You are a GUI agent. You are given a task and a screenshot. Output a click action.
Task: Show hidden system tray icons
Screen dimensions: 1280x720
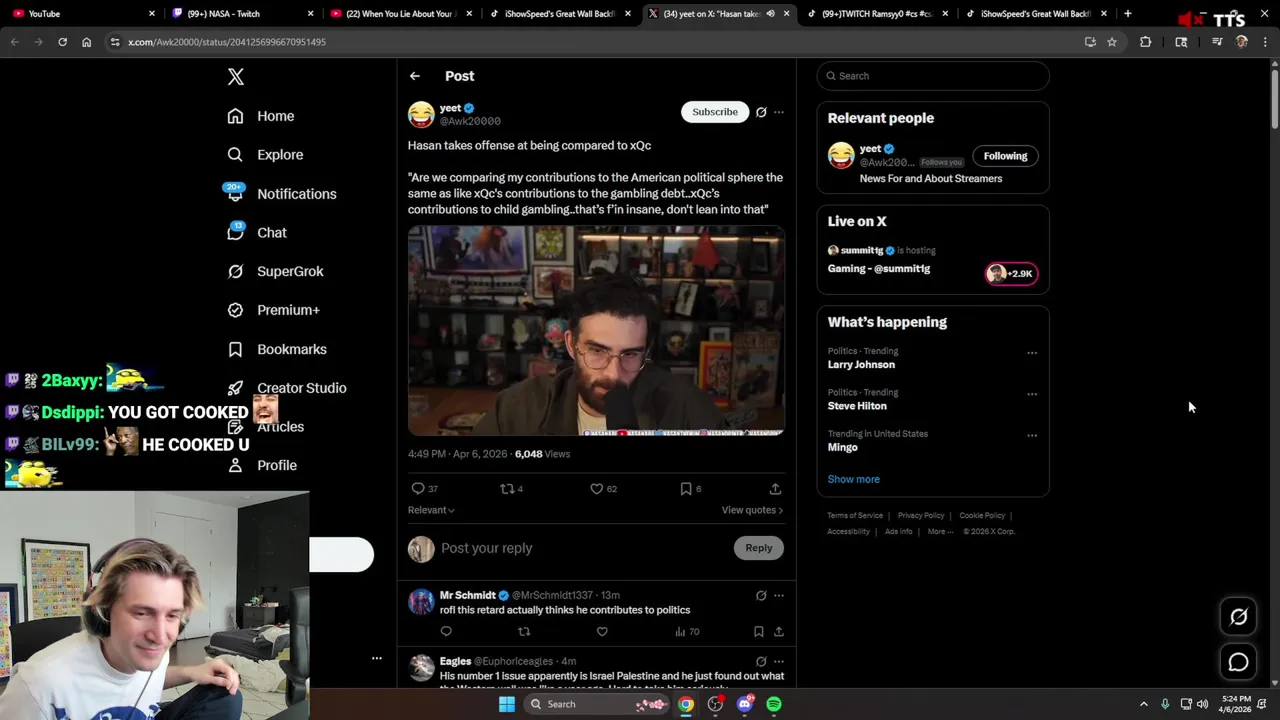pos(1144,704)
